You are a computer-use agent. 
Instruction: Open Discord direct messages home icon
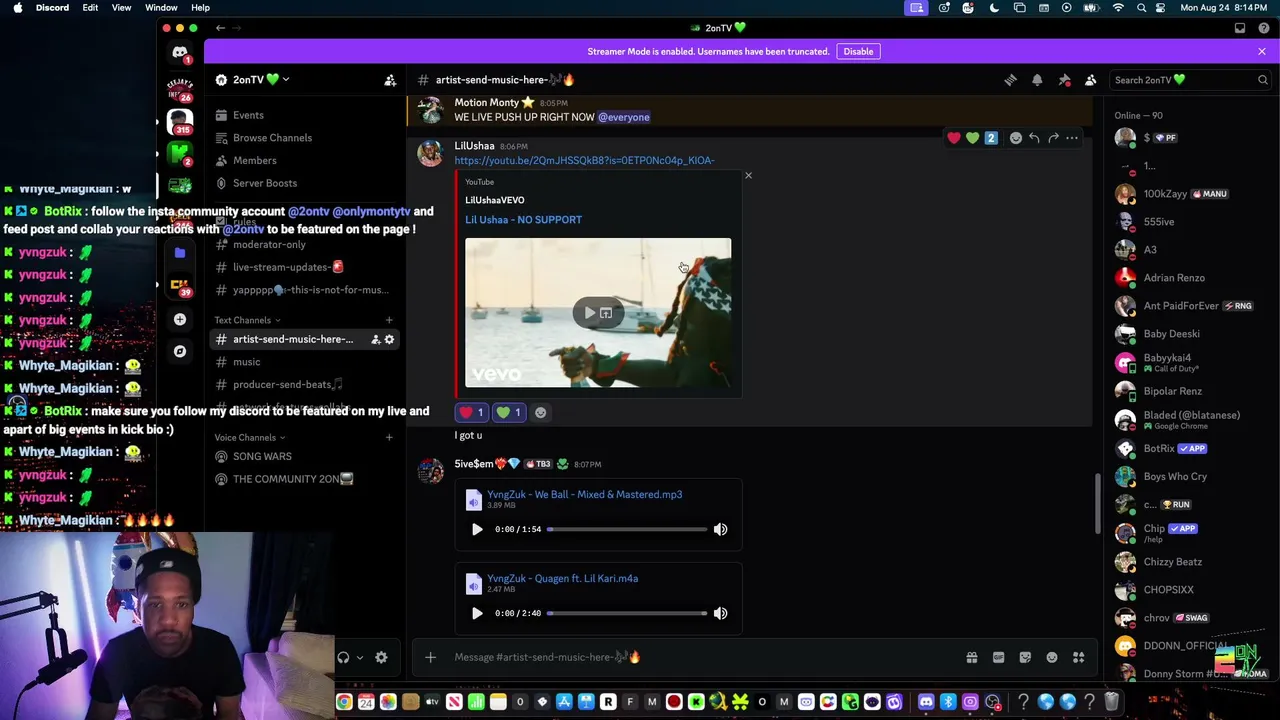(x=180, y=53)
